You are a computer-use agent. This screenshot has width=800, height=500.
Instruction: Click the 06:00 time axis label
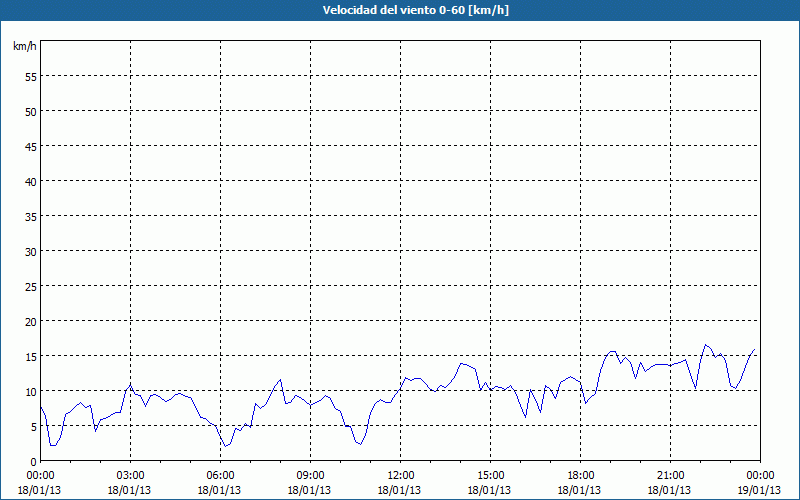[220, 476]
